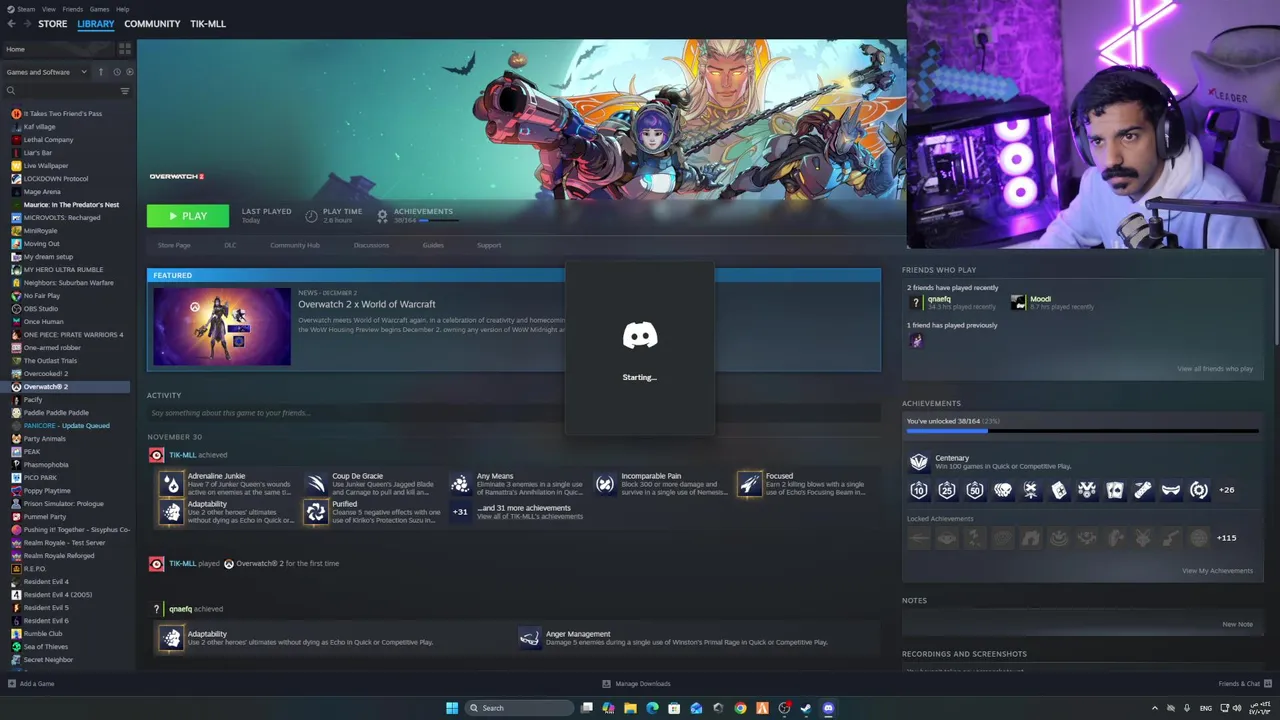Viewport: 1280px width, 720px height.
Task: Switch to the COMMUNITY tab
Action: (x=152, y=24)
